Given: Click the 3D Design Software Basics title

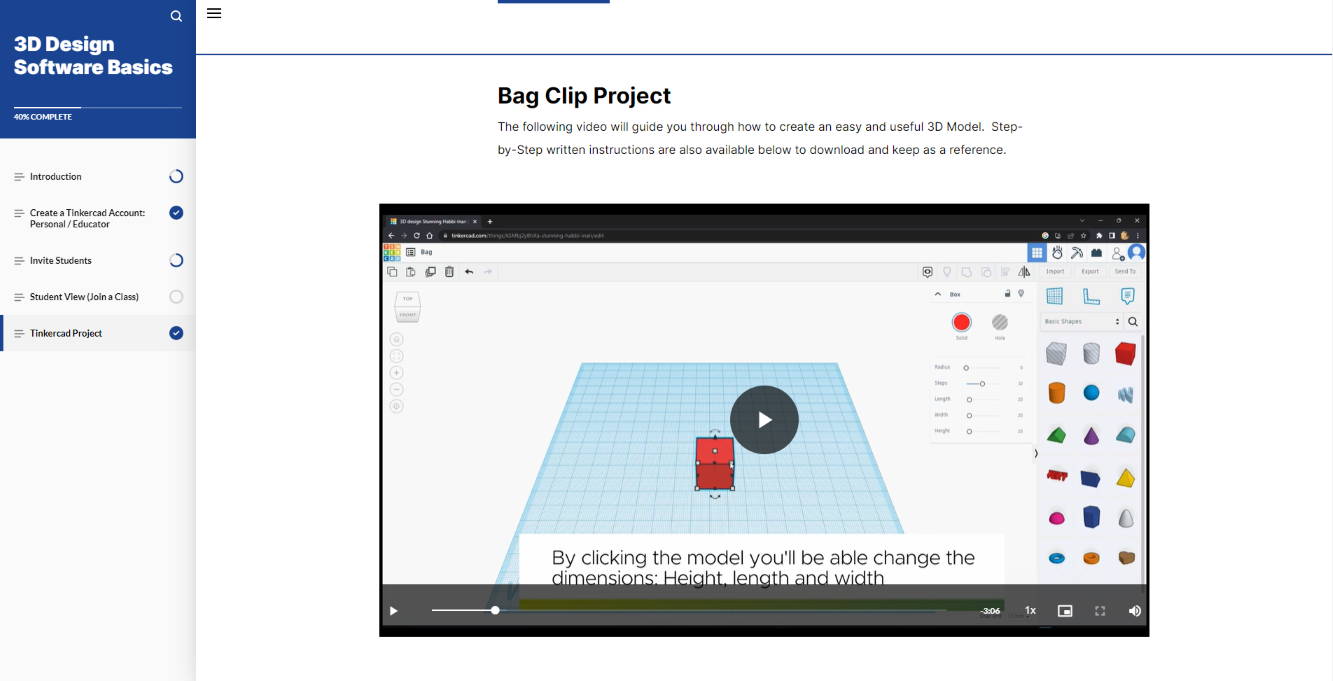Looking at the screenshot, I should point(93,56).
